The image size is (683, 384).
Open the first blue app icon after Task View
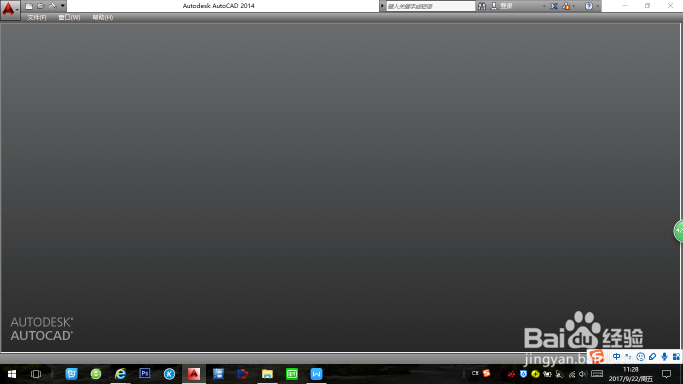(71, 374)
